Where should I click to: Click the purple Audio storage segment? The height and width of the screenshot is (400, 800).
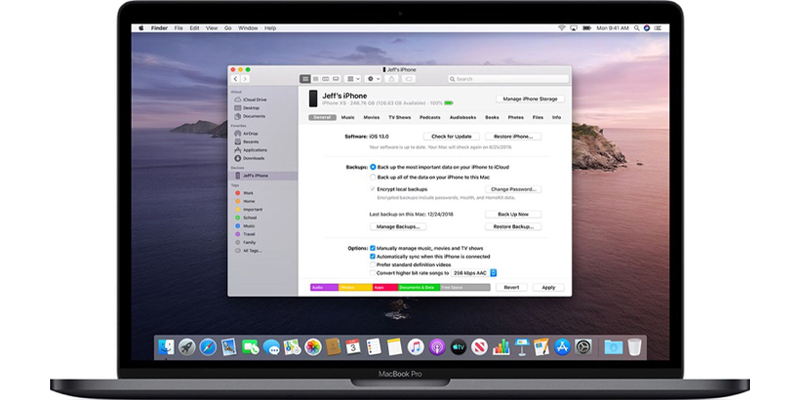[324, 288]
